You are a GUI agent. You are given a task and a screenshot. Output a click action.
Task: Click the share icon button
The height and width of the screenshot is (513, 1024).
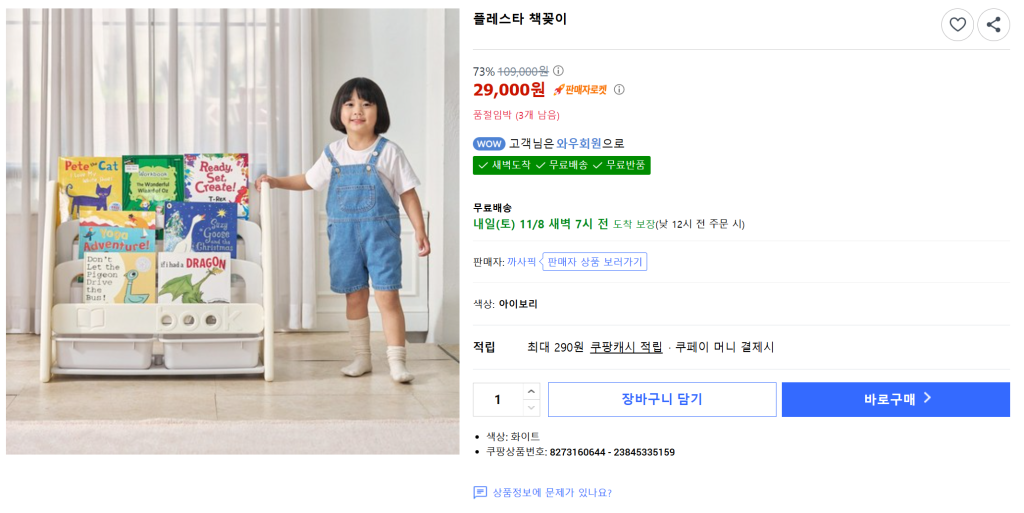(x=993, y=25)
